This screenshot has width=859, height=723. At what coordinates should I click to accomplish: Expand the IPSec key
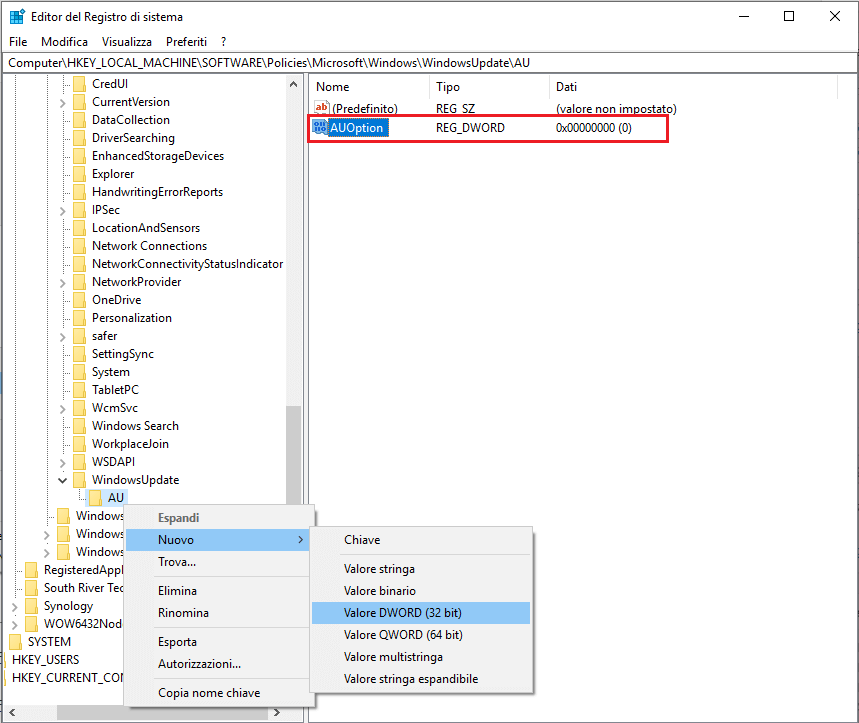pos(62,211)
